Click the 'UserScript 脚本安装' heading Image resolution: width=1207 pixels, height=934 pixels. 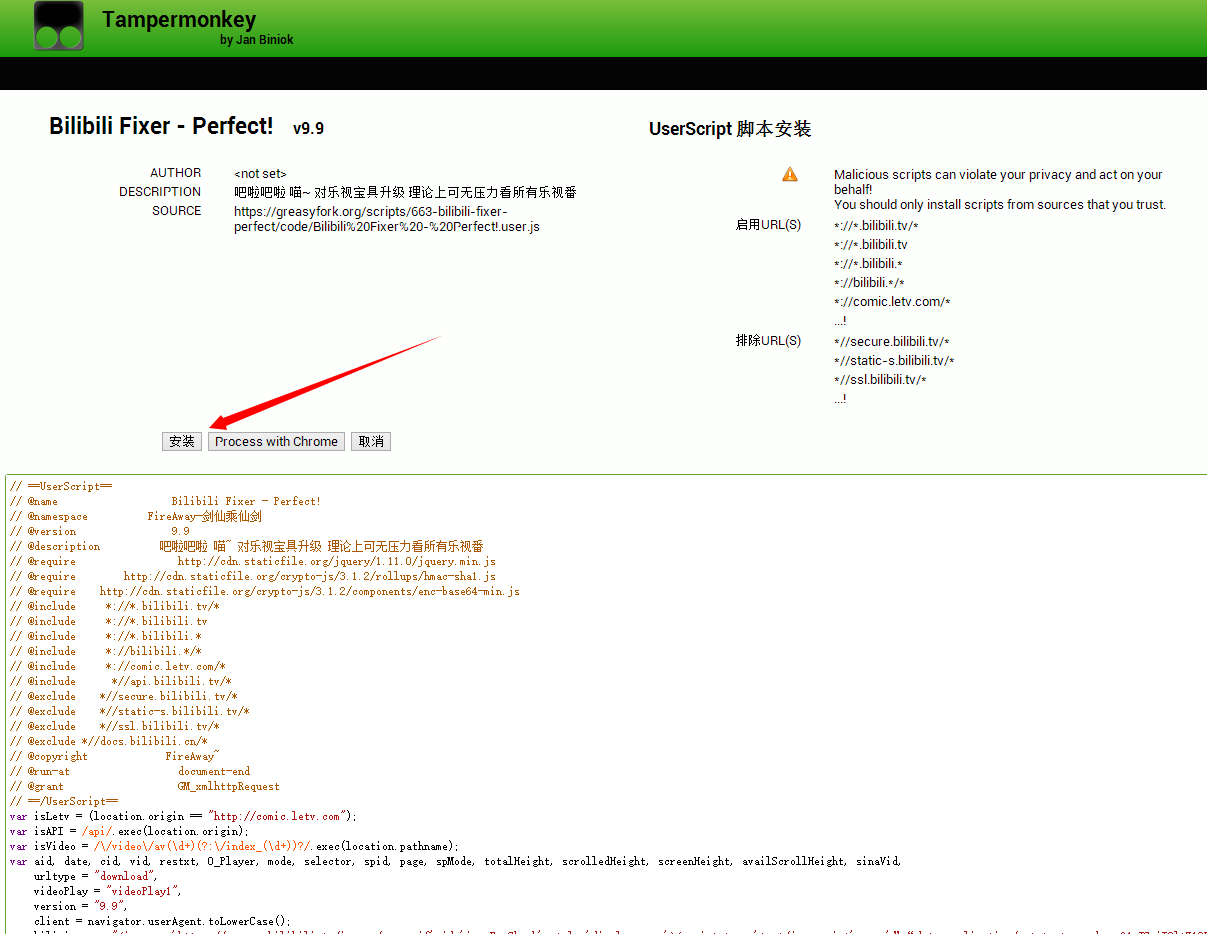730,129
